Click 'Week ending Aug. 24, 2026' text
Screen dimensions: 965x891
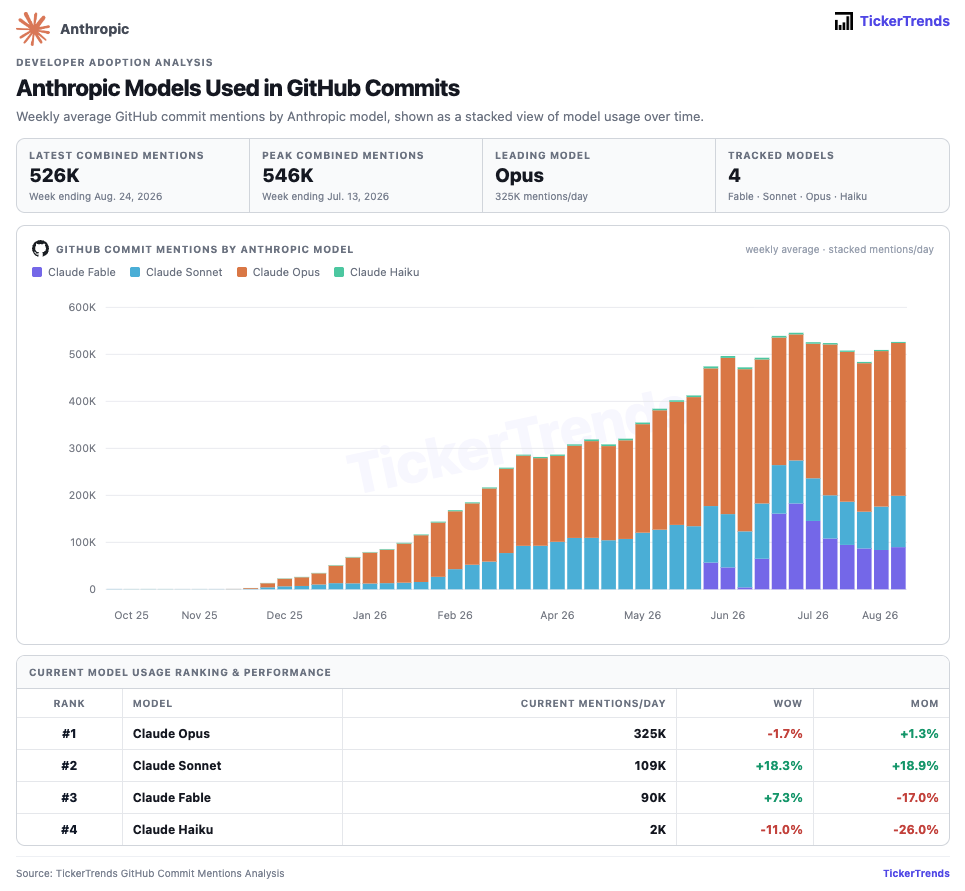tap(96, 196)
